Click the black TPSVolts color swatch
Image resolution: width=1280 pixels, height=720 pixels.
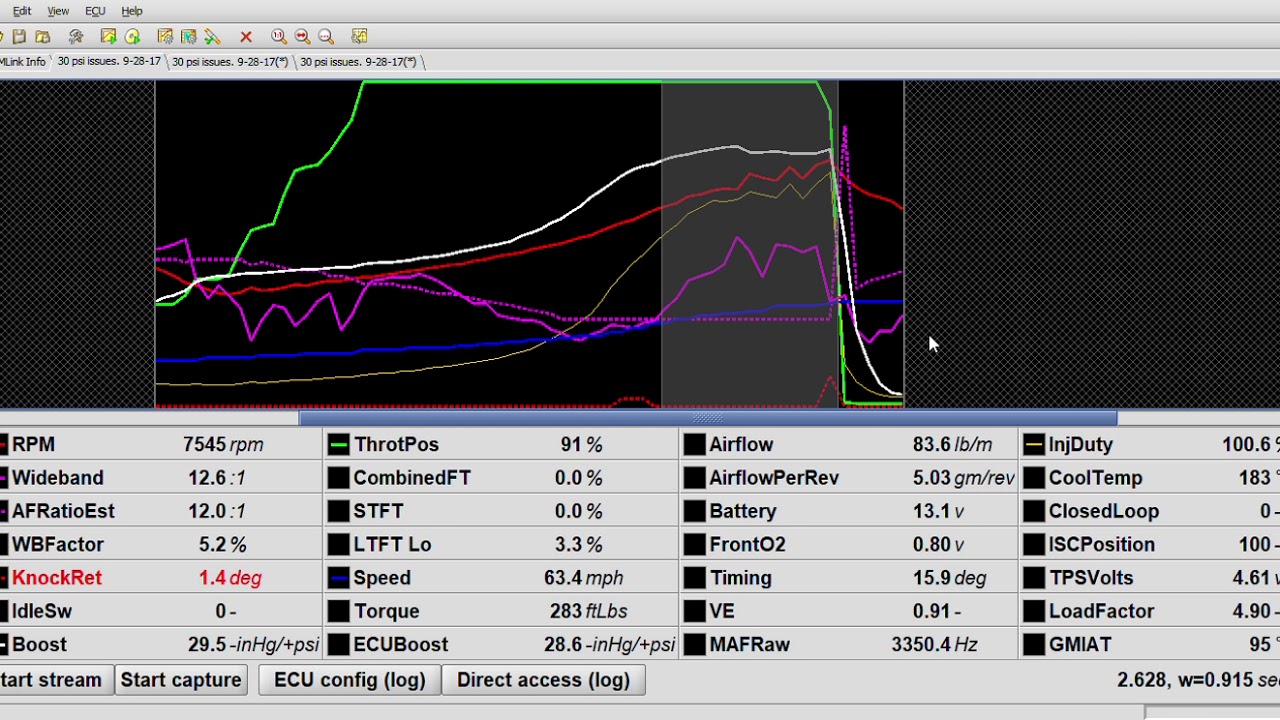(x=1034, y=578)
